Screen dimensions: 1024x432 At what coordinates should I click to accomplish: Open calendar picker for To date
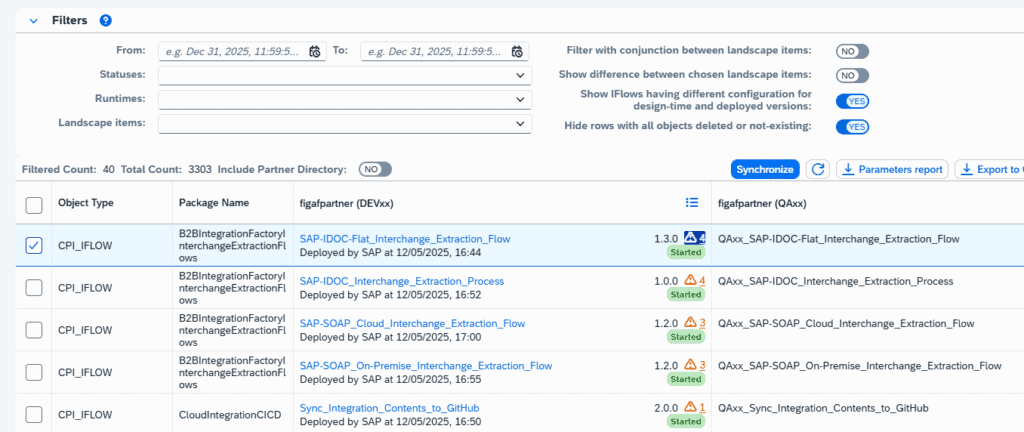point(517,52)
